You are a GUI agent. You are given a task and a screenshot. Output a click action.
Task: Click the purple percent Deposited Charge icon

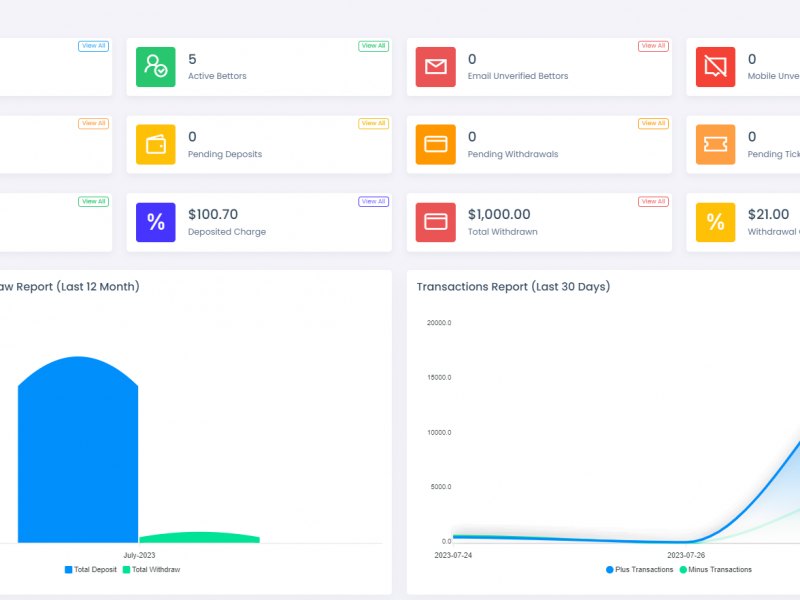point(156,222)
